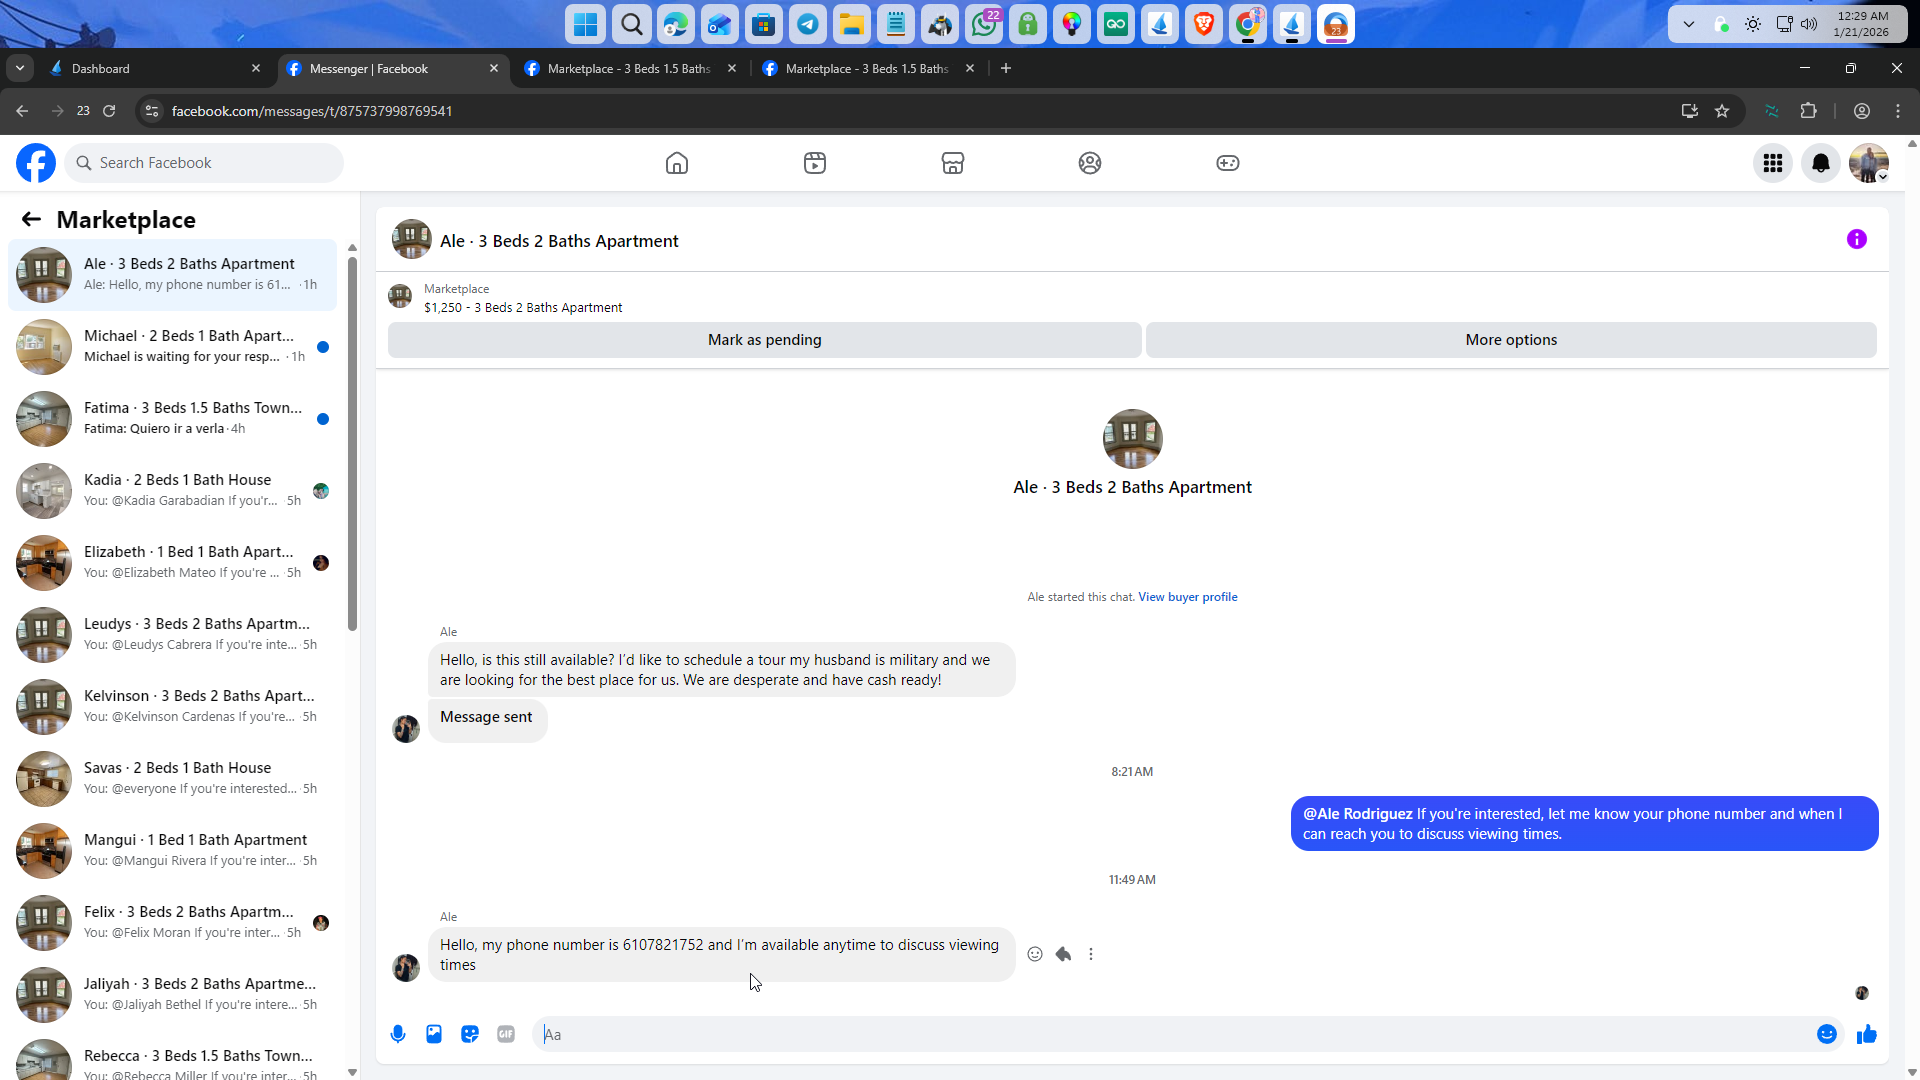The height and width of the screenshot is (1080, 1920).
Task: Send a thumbs up like
Action: click(x=1867, y=1034)
